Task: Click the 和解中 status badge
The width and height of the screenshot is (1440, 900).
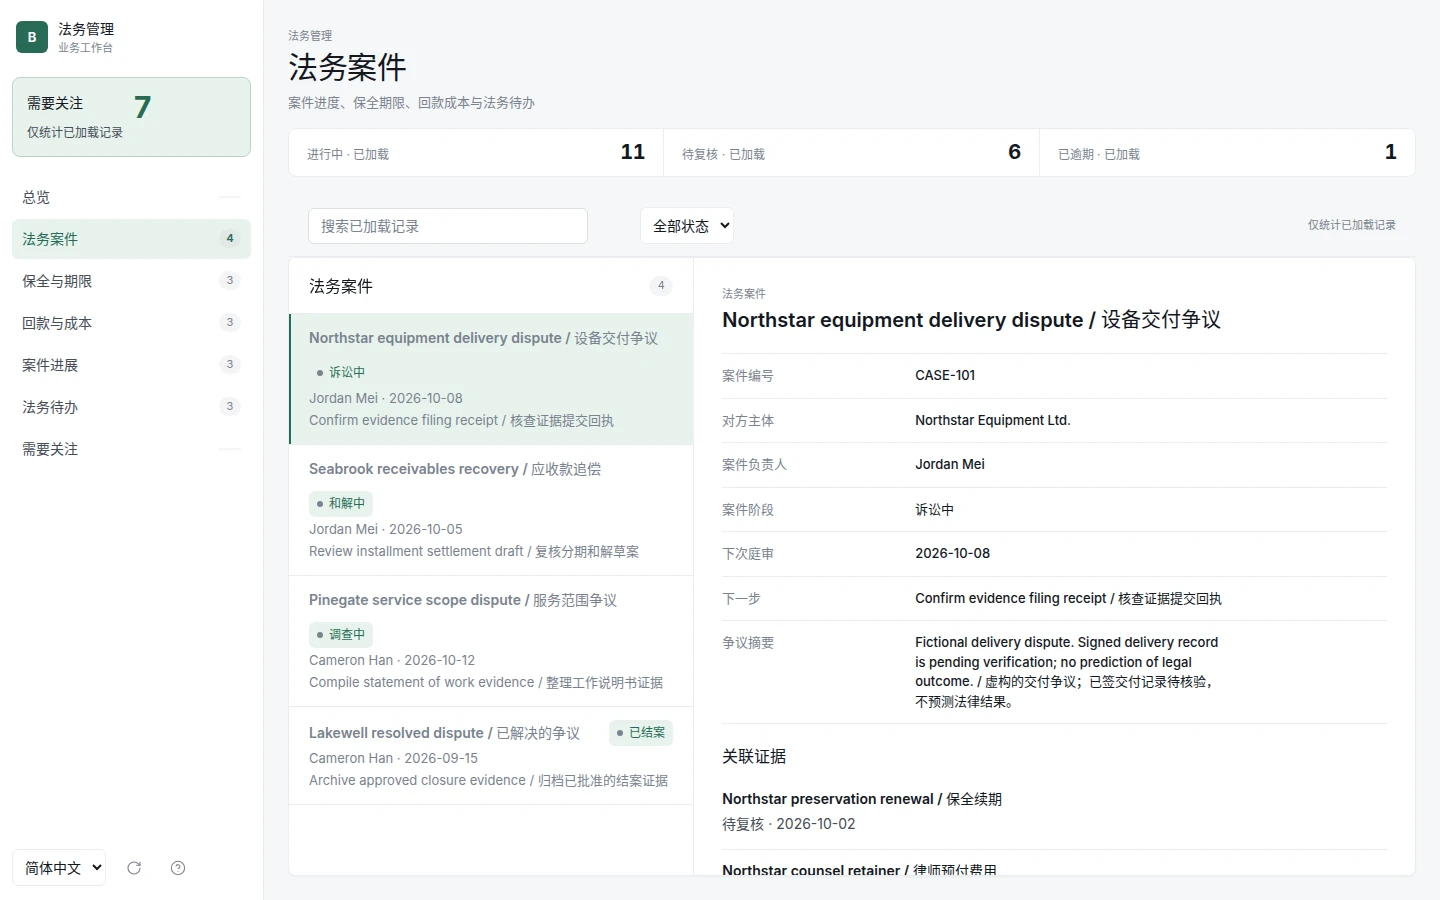Action: pos(341,503)
